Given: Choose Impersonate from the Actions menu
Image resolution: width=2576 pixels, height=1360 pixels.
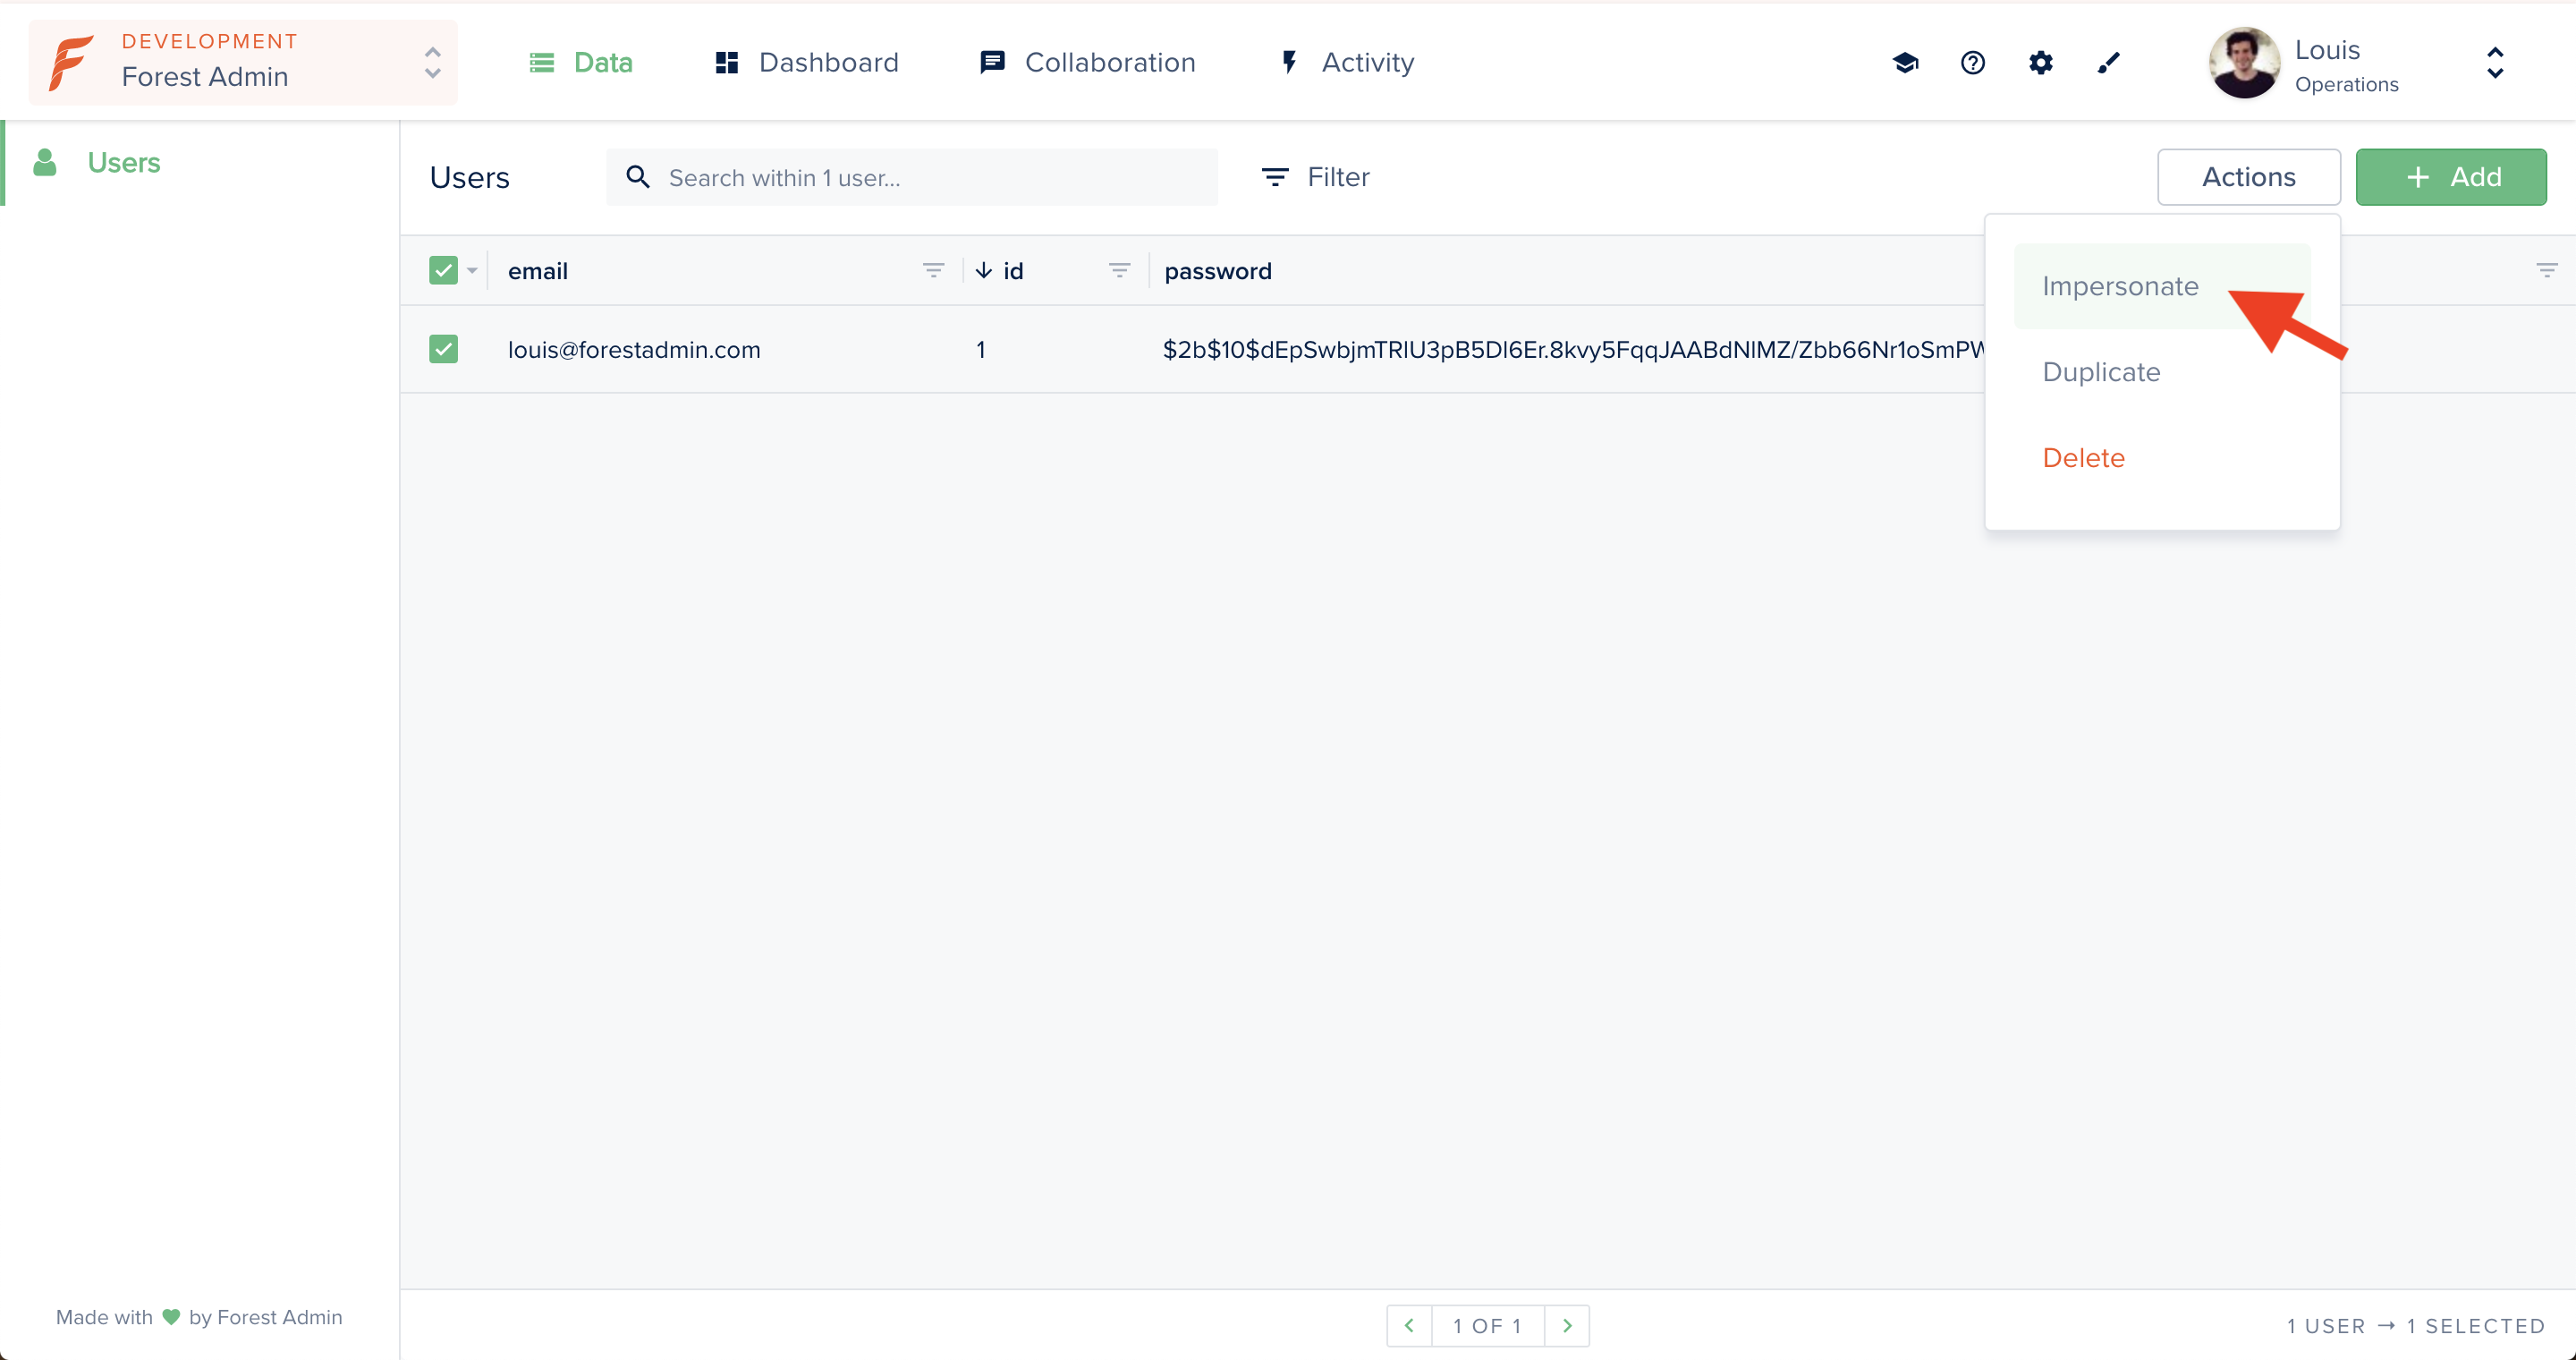Looking at the screenshot, I should (2161, 286).
